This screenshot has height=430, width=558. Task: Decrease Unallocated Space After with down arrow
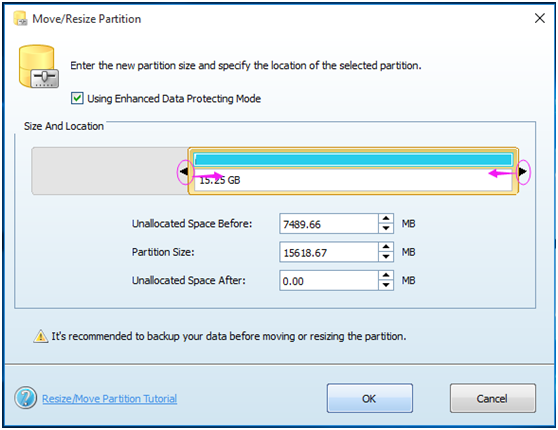coord(386,285)
